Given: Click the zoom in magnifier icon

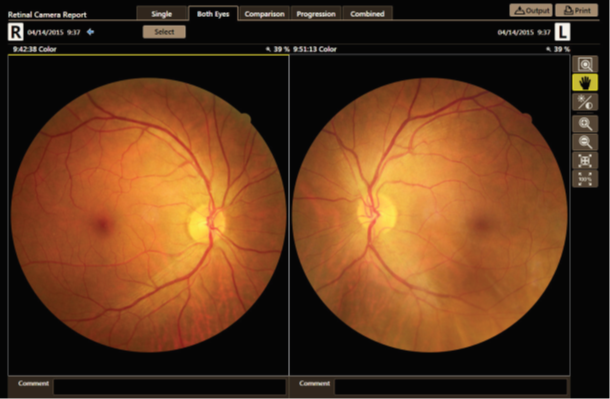Looking at the screenshot, I should [585, 124].
